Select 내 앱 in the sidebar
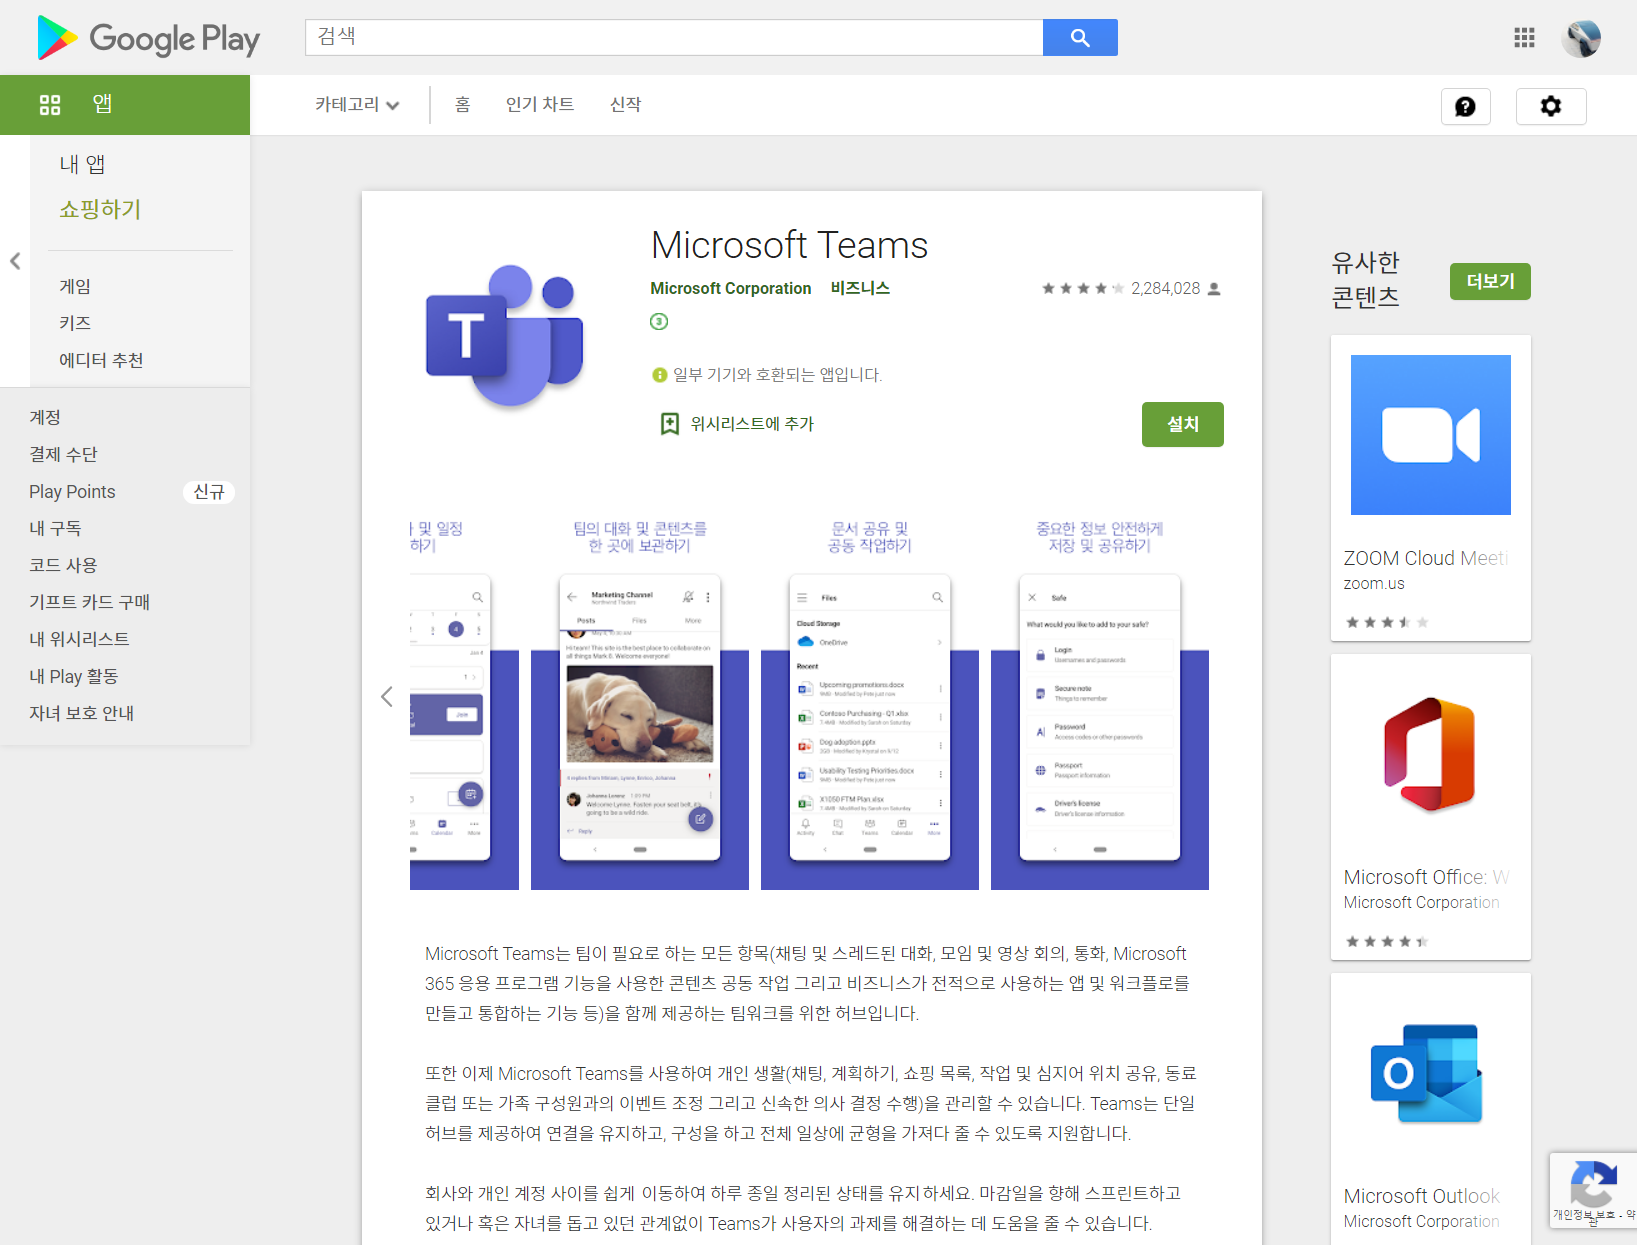Viewport: 1637px width, 1245px height. [x=82, y=164]
